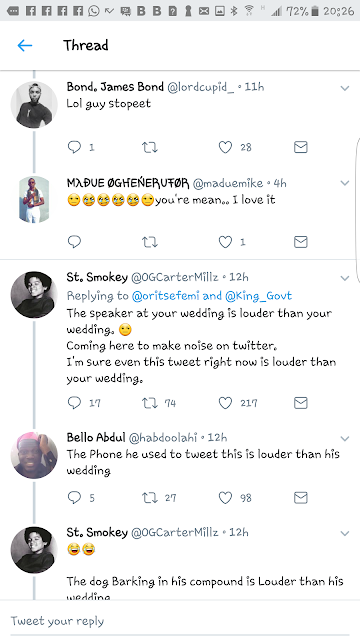Like the tweet by @lordcupid_
Screen dimensions: 360x640
[x=225, y=147]
